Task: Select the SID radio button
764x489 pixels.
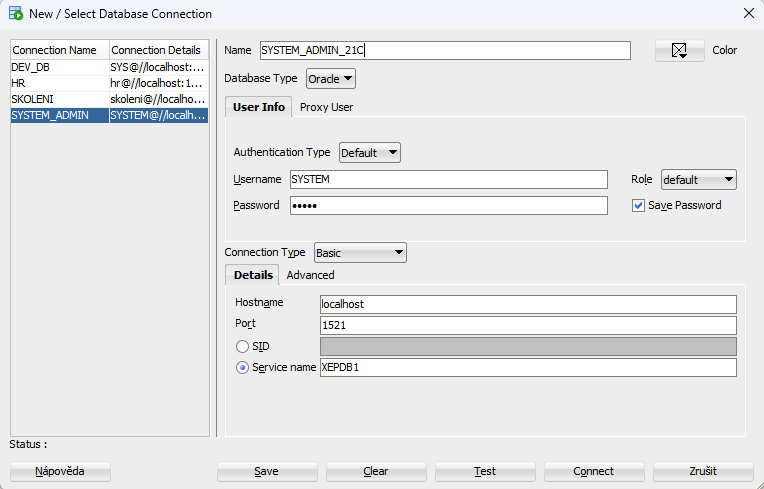Action: (243, 346)
